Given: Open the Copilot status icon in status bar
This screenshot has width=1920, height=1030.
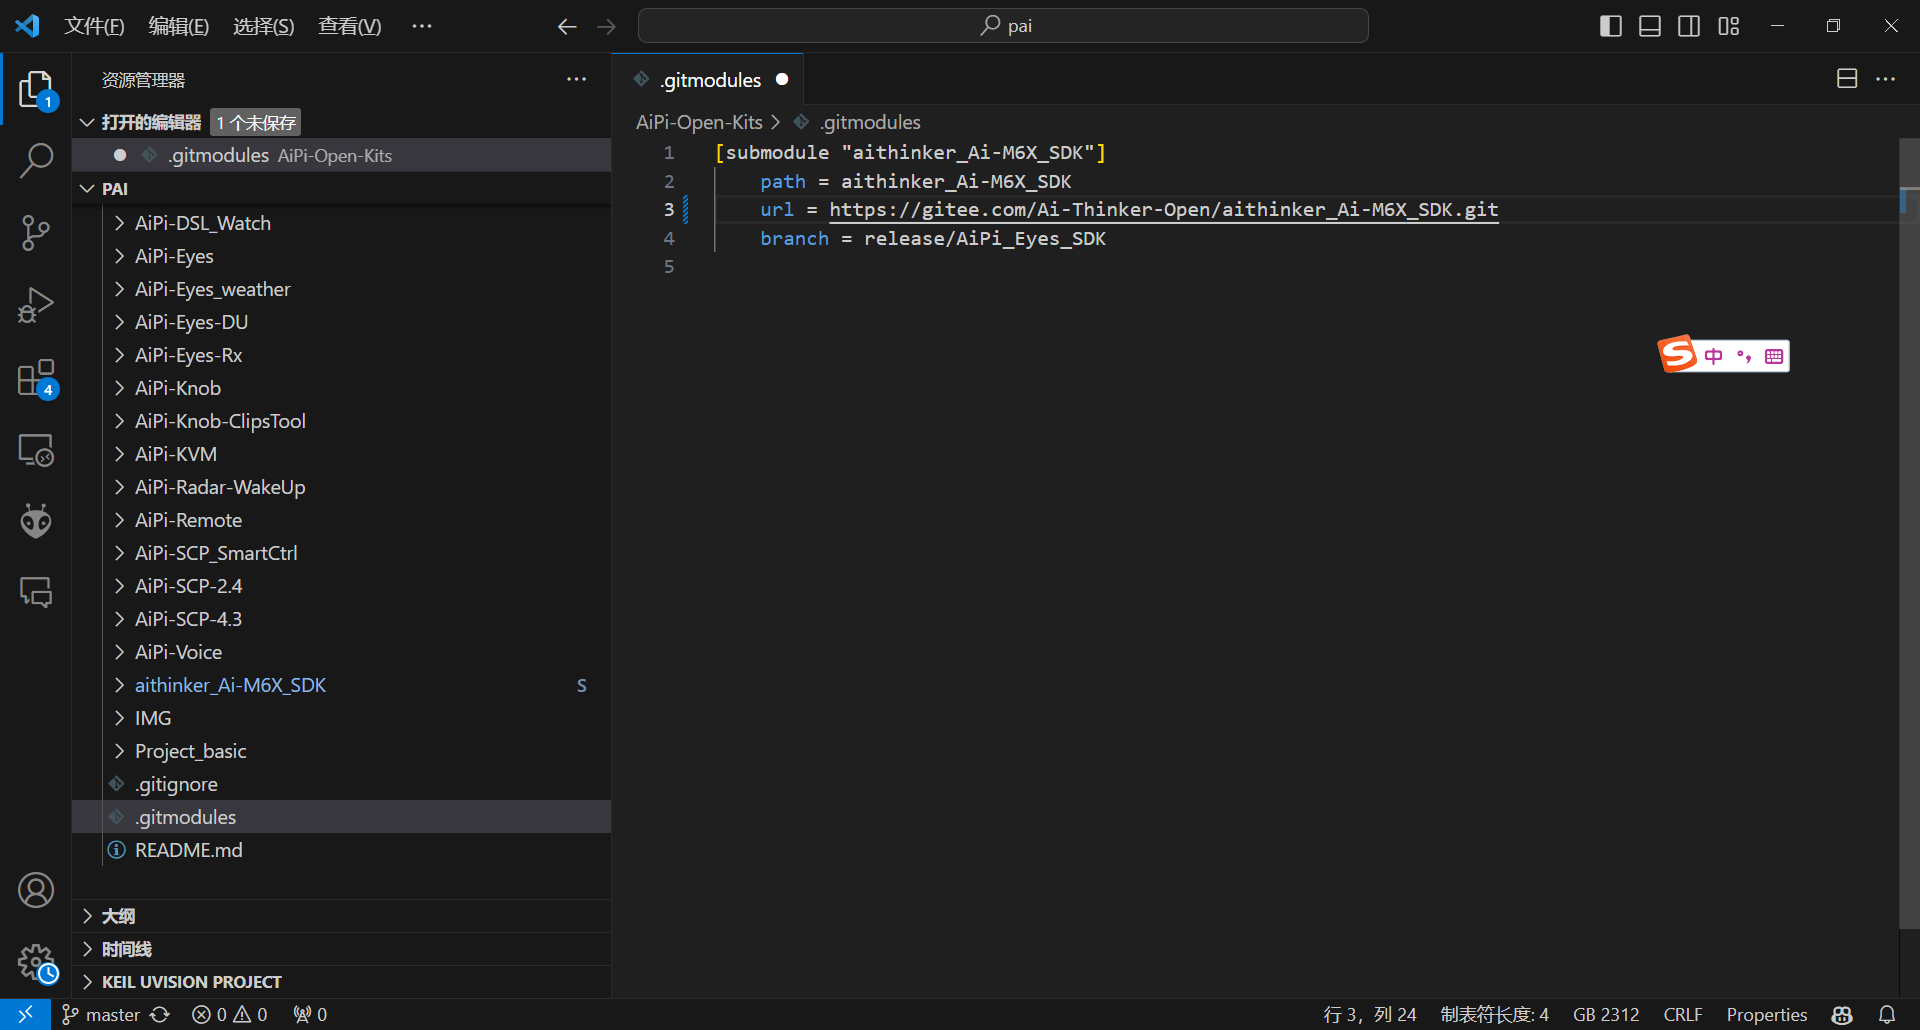Looking at the screenshot, I should [x=1842, y=1014].
